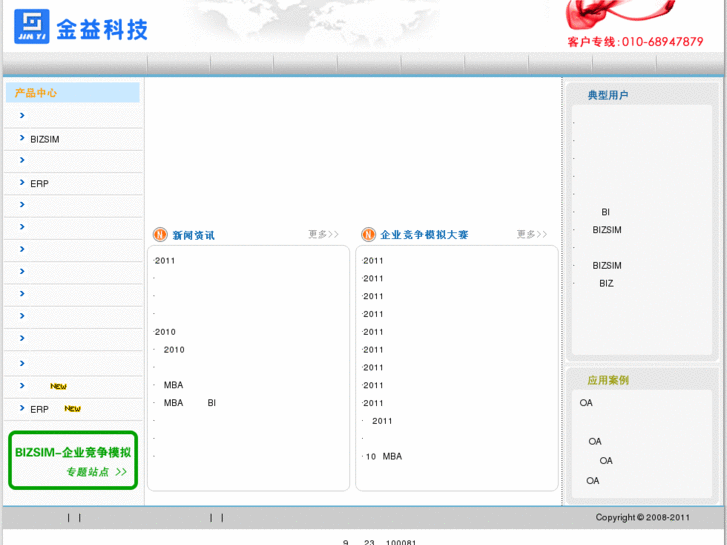This screenshot has width=727, height=545.
Task: Click the blue JINYI logo icon
Action: (32, 26)
